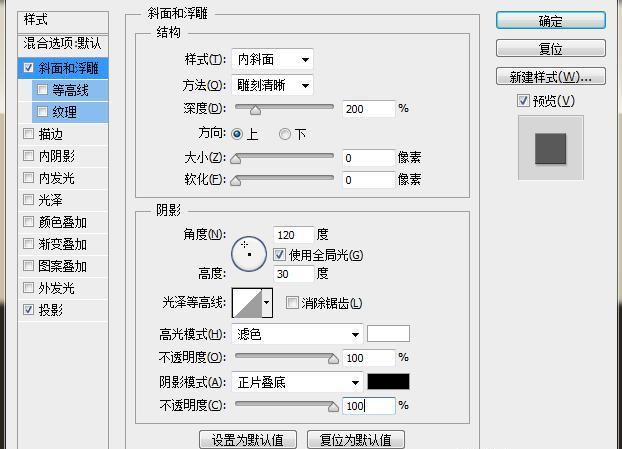Select the 上 direction radio button
The width and height of the screenshot is (622, 449).
point(237,134)
